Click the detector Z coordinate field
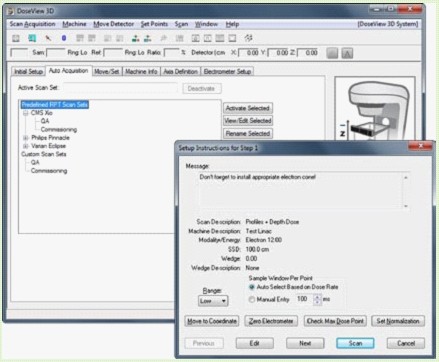Viewport: 439px width, 362px height. pos(308,53)
